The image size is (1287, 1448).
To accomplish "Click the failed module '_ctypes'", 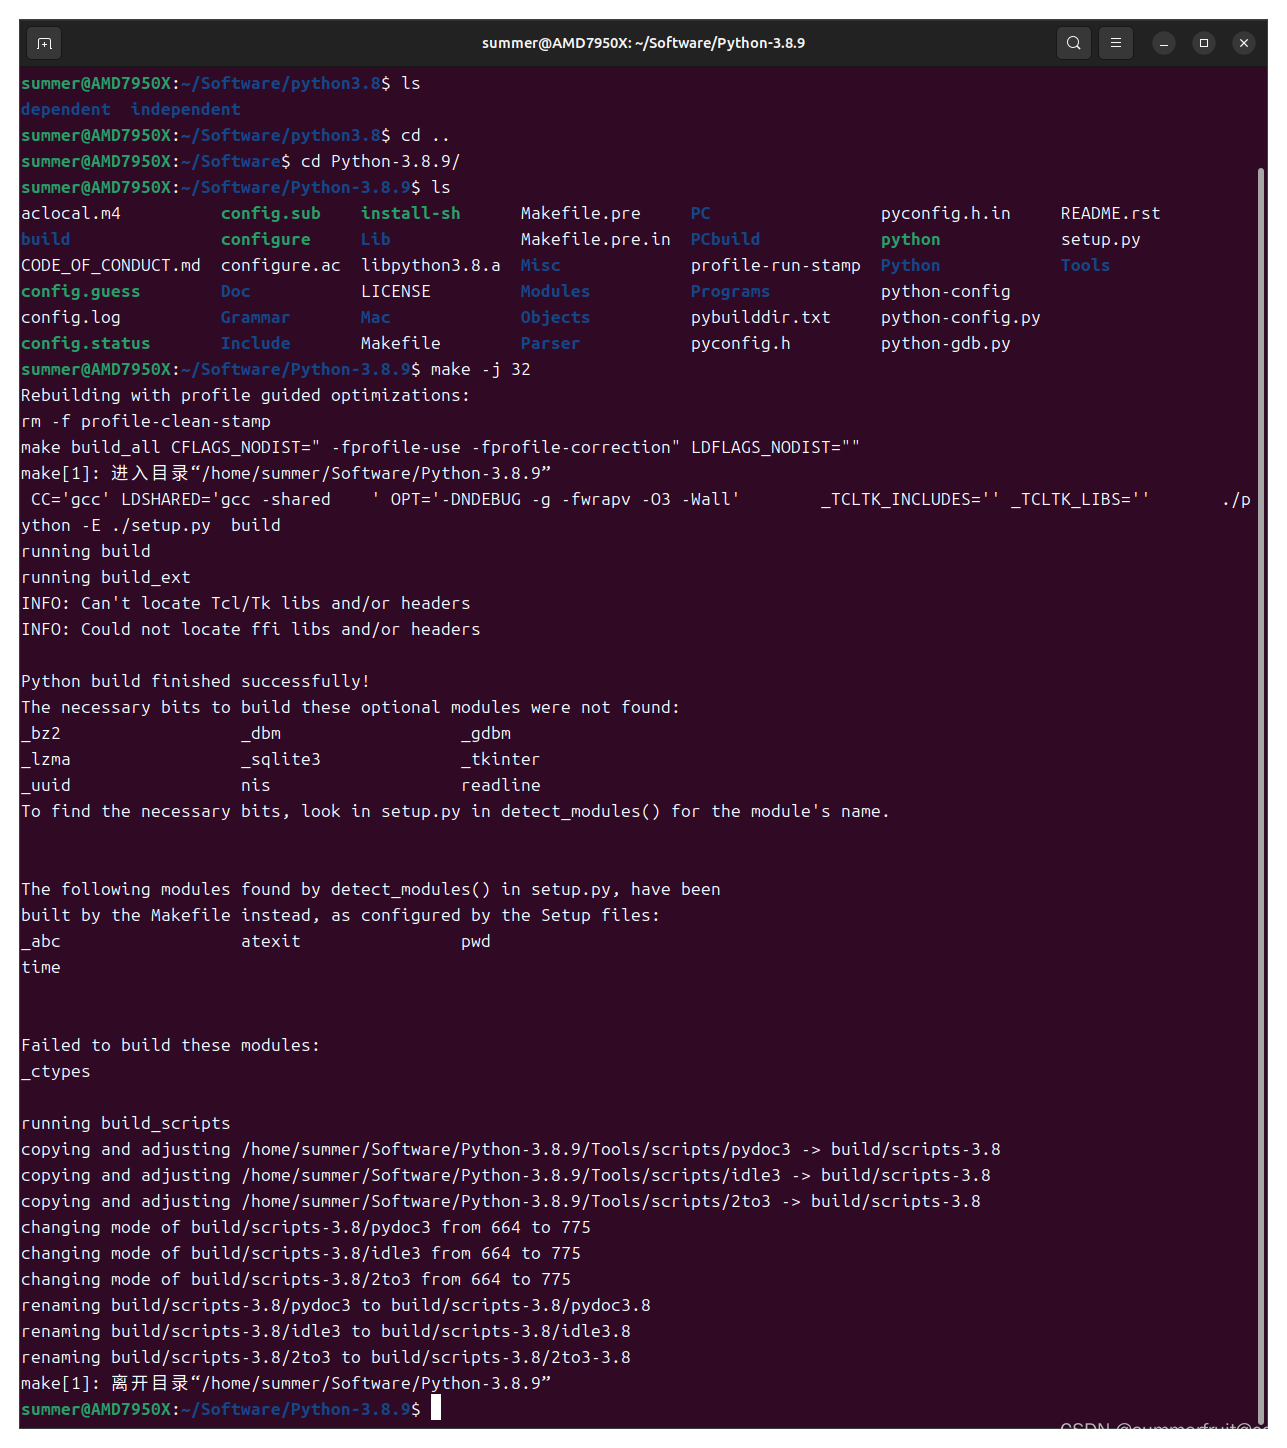I will [56, 1071].
